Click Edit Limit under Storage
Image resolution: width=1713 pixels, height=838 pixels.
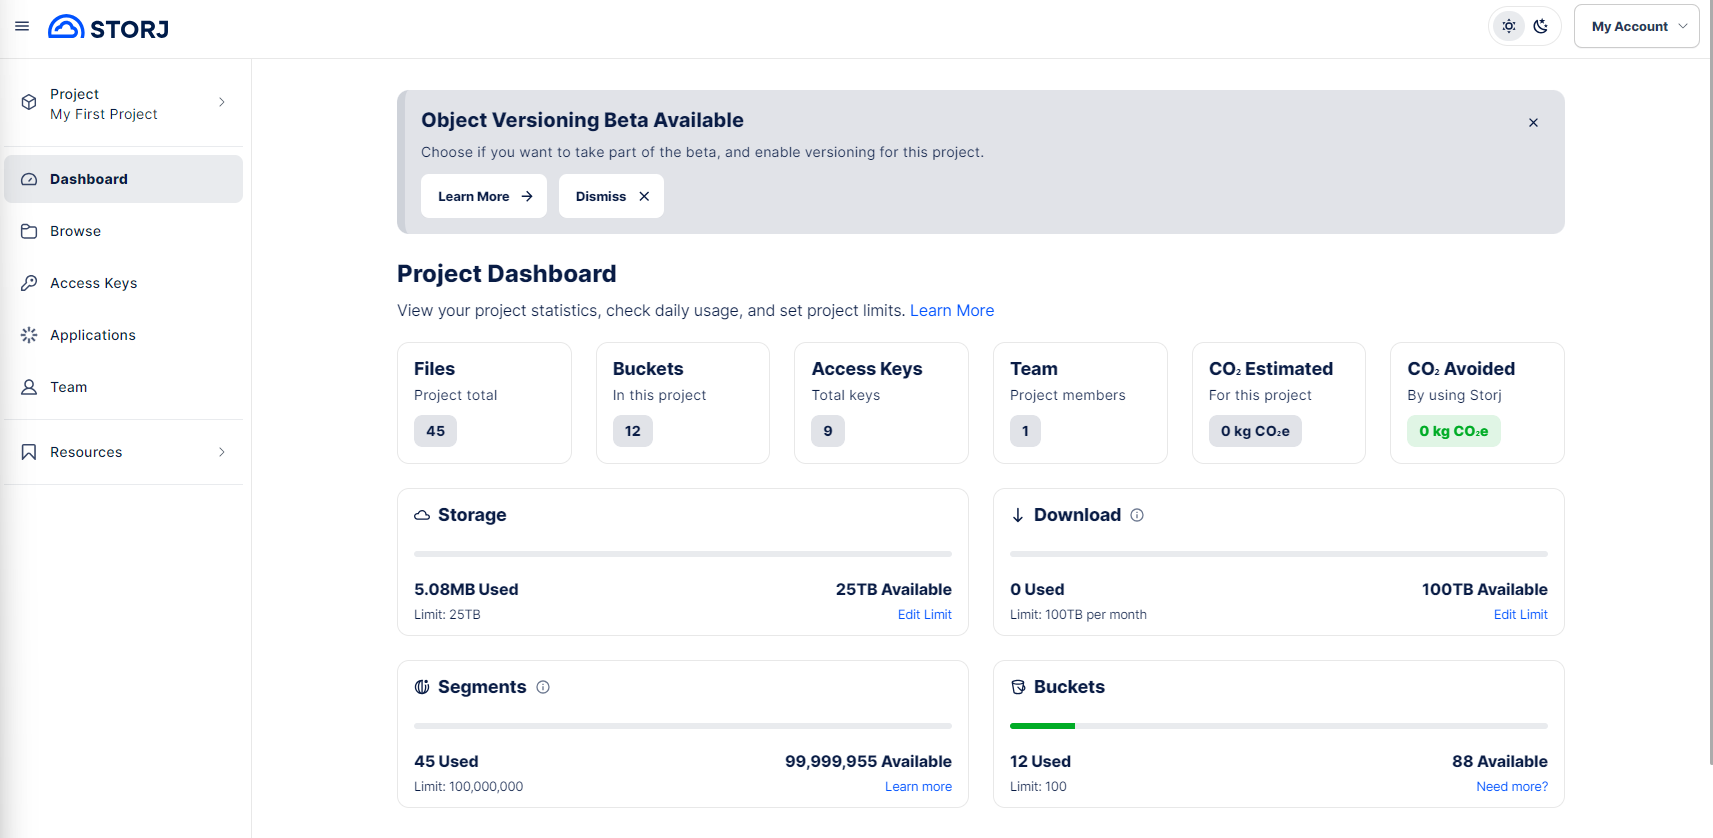pos(924,615)
